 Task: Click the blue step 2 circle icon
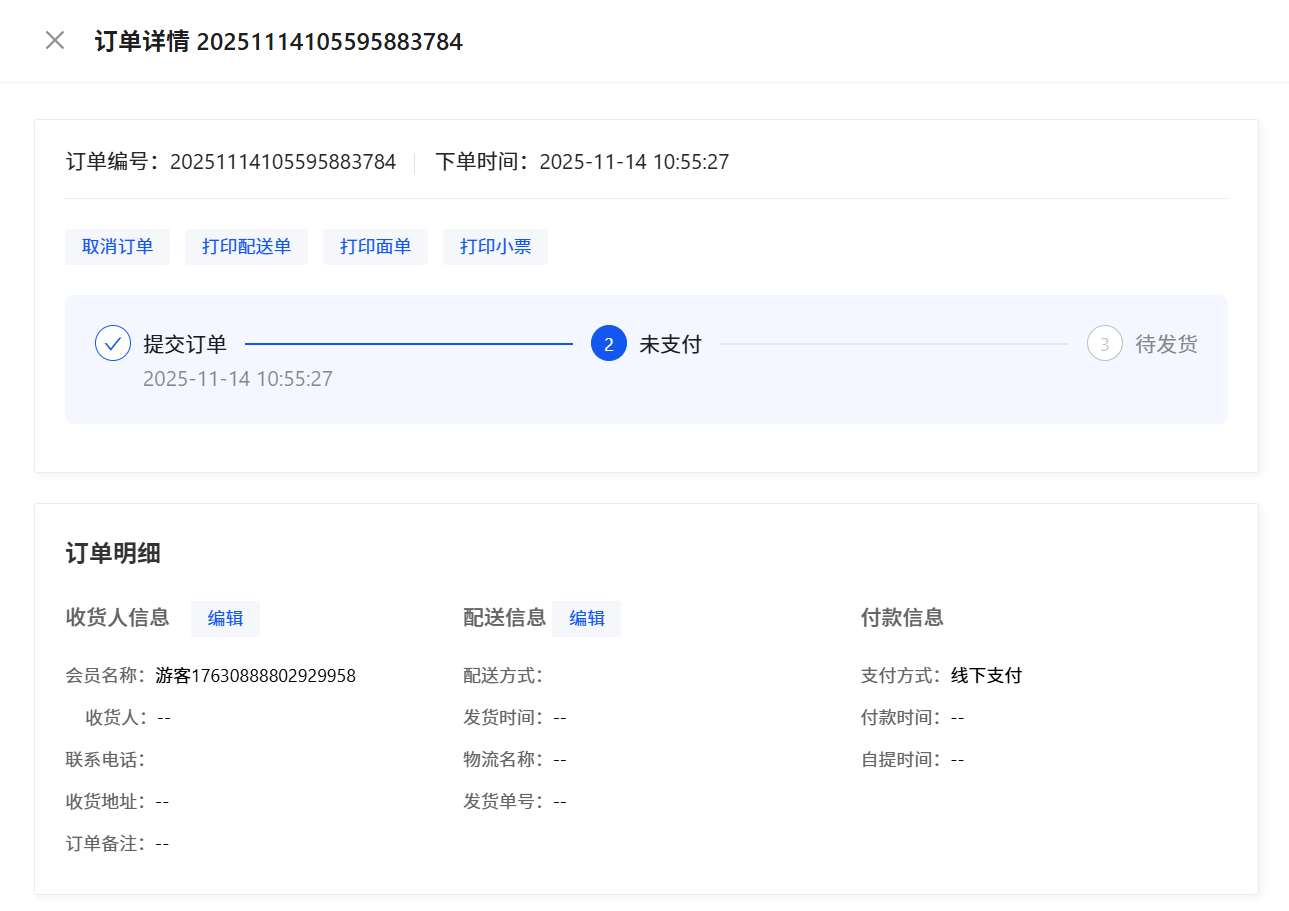pyautogui.click(x=608, y=344)
